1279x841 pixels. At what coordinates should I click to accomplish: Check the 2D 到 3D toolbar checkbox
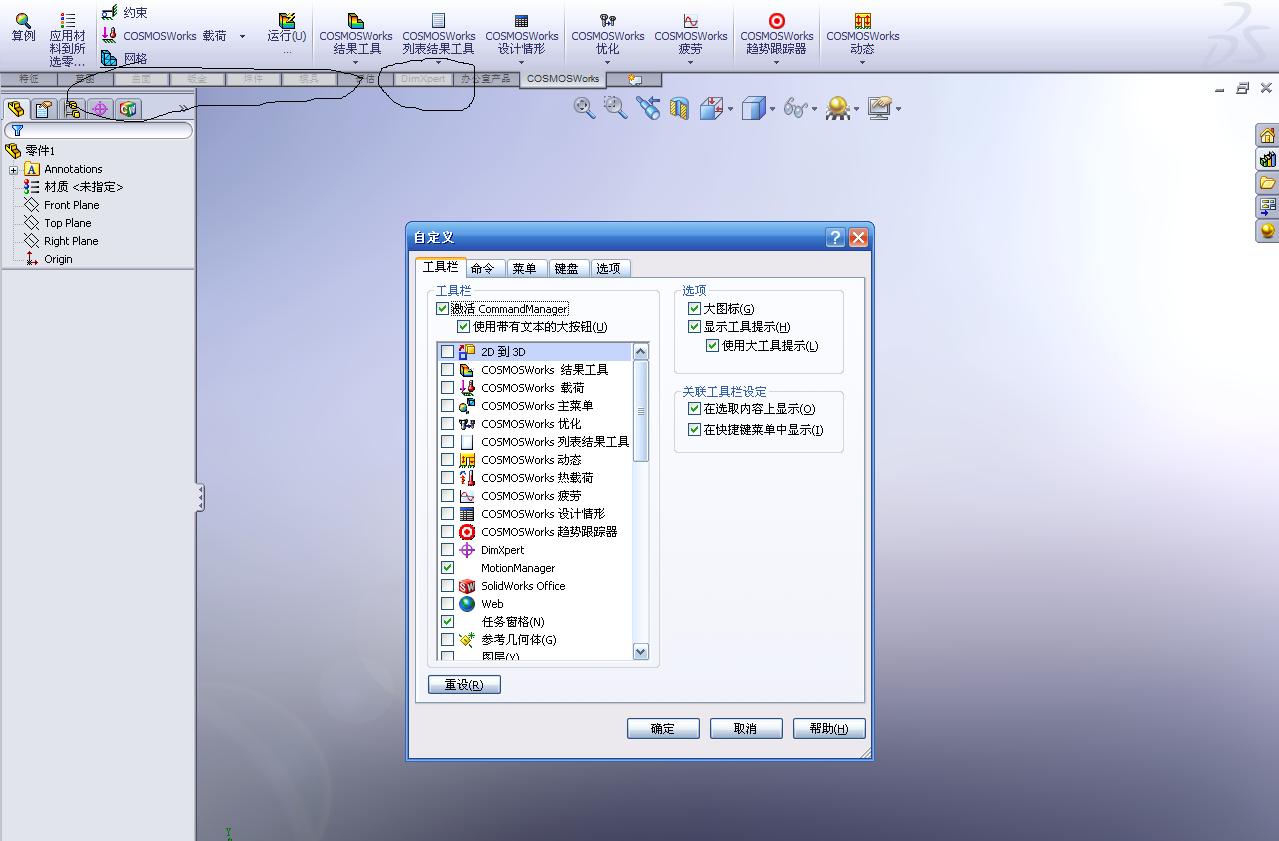point(448,352)
